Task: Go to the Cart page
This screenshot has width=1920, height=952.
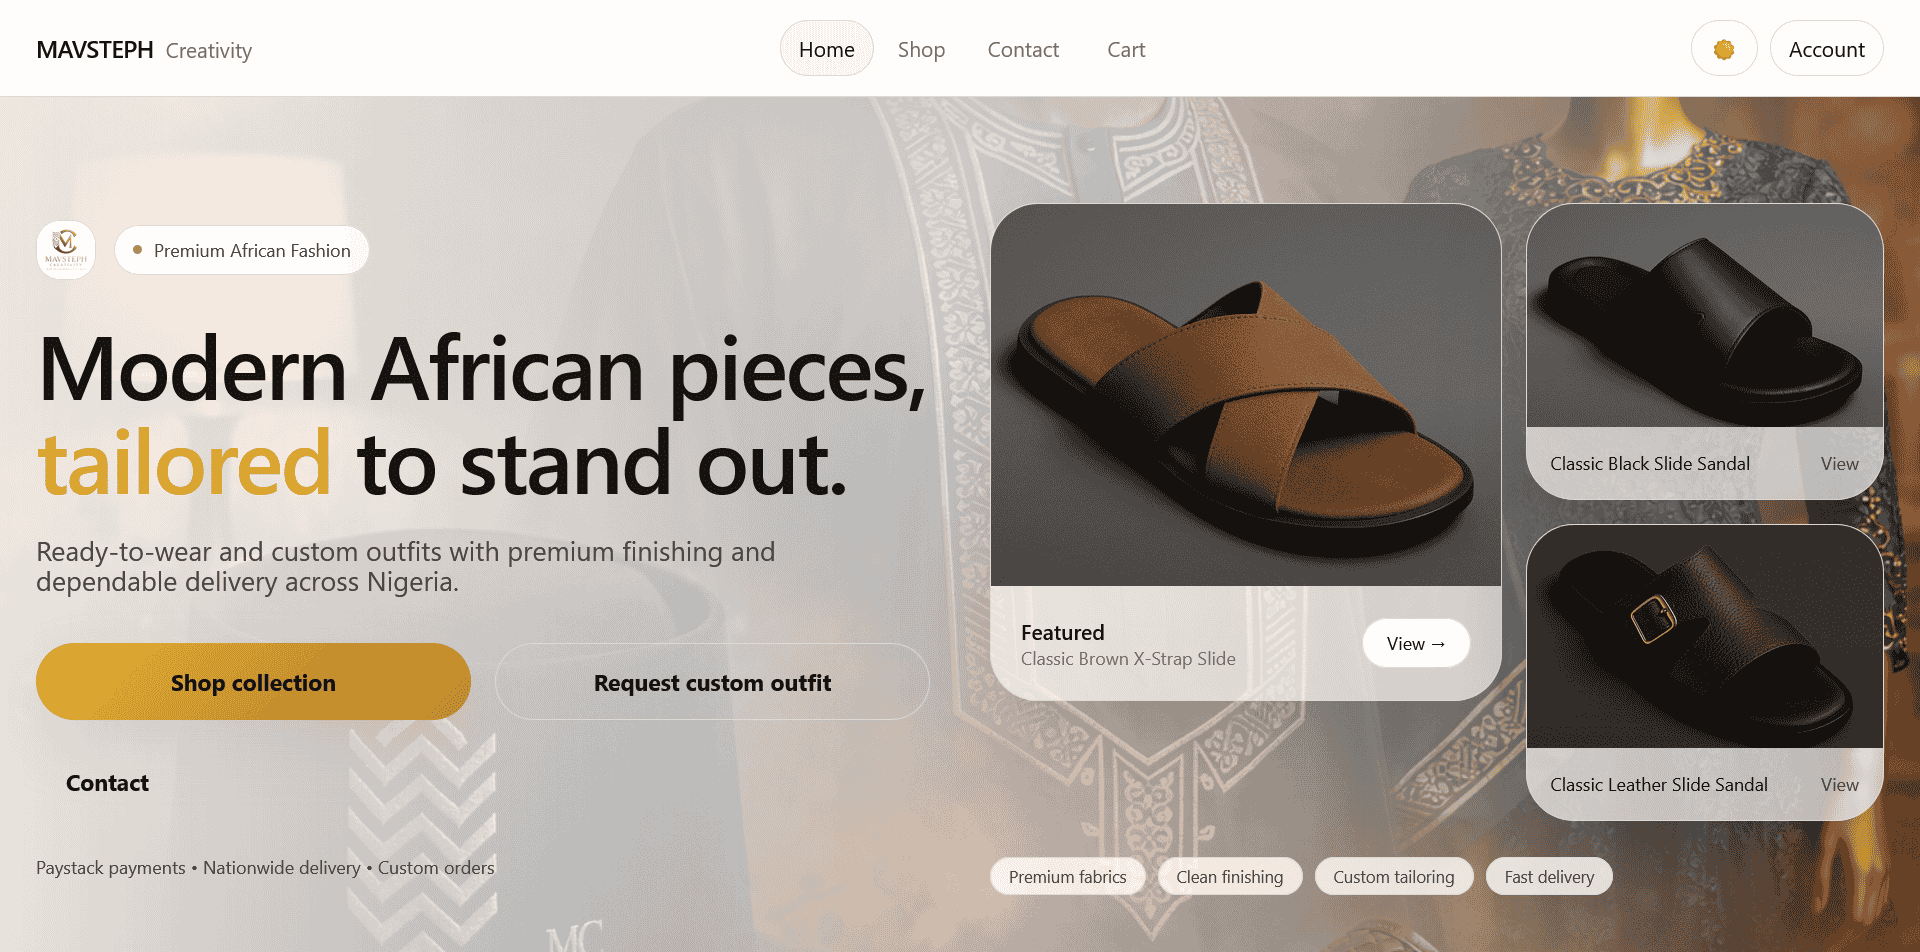Action: (1125, 49)
